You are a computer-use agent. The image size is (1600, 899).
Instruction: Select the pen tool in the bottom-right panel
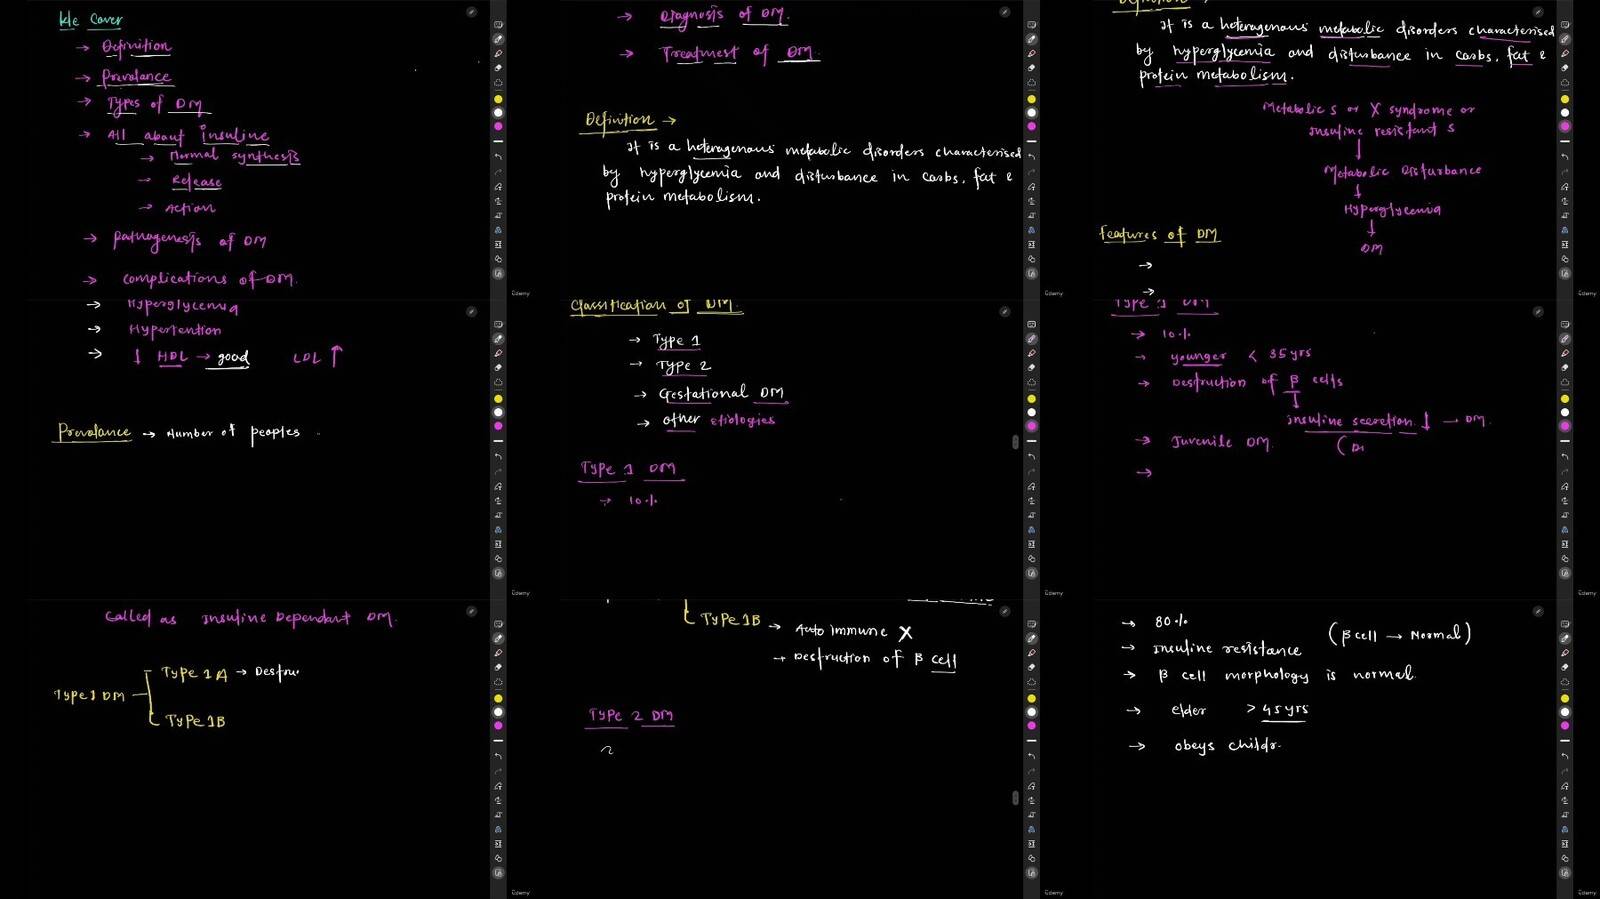1564,638
